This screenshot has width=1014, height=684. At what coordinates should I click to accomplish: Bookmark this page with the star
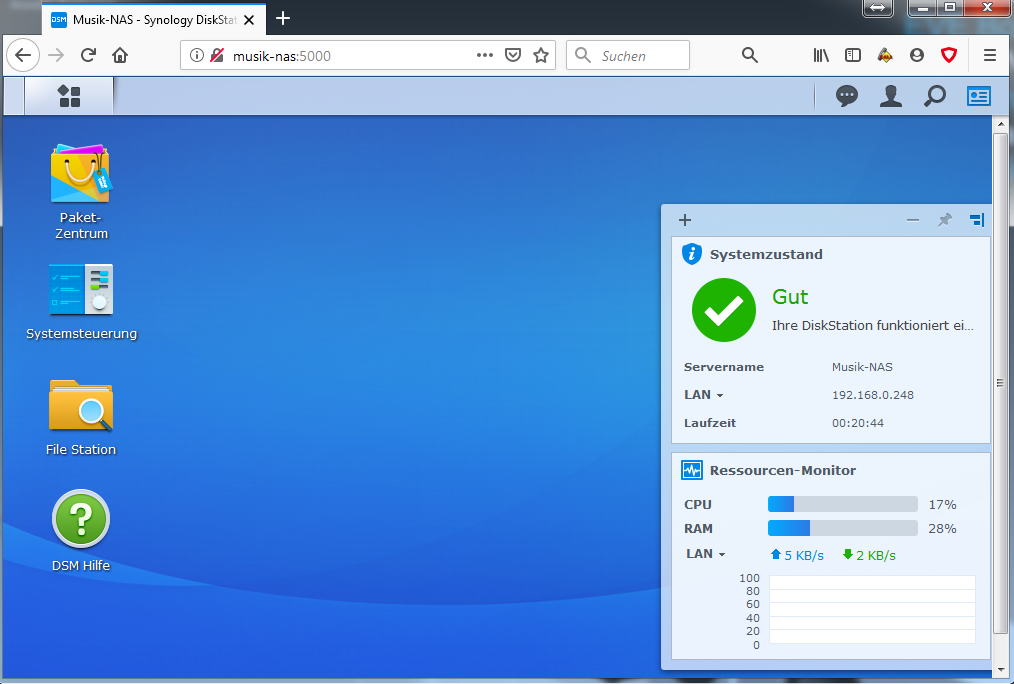coord(541,56)
